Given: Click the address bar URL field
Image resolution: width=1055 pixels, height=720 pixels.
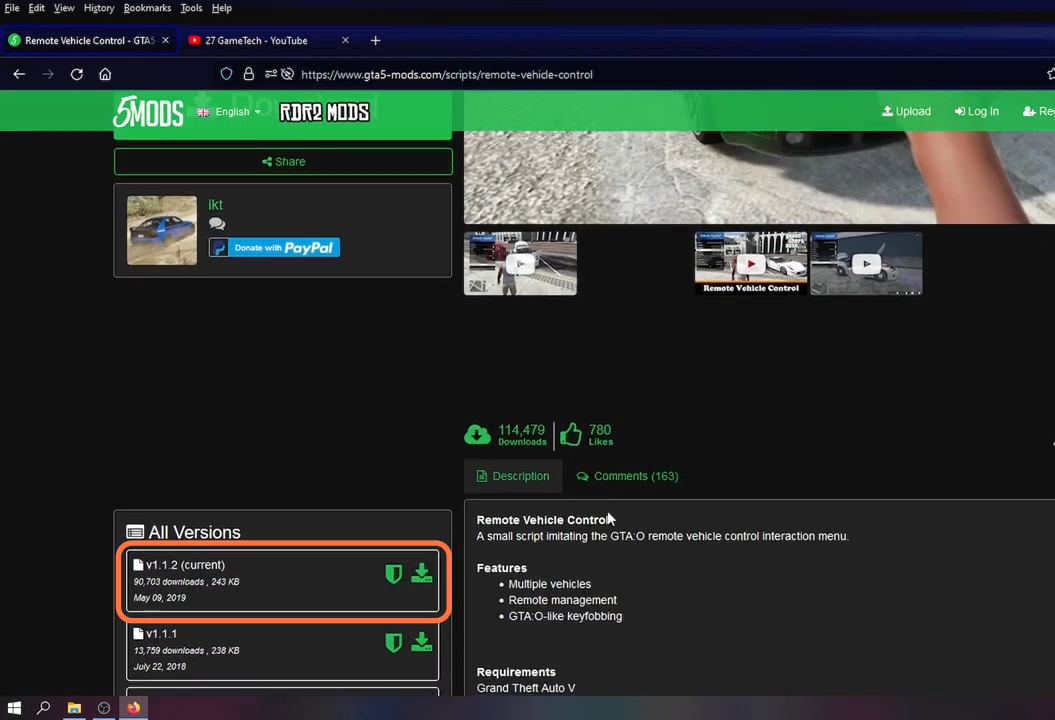Looking at the screenshot, I should 447,74.
